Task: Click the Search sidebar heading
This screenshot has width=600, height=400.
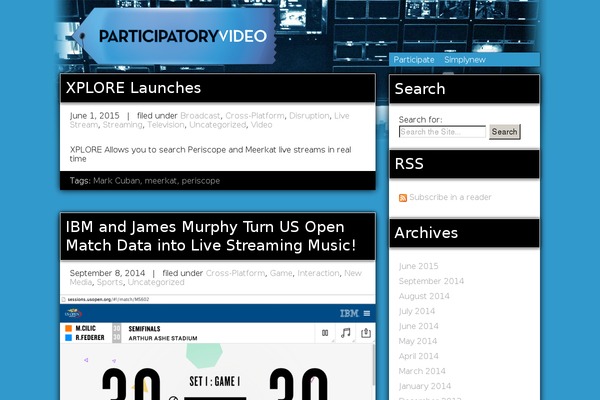Action: coord(420,88)
